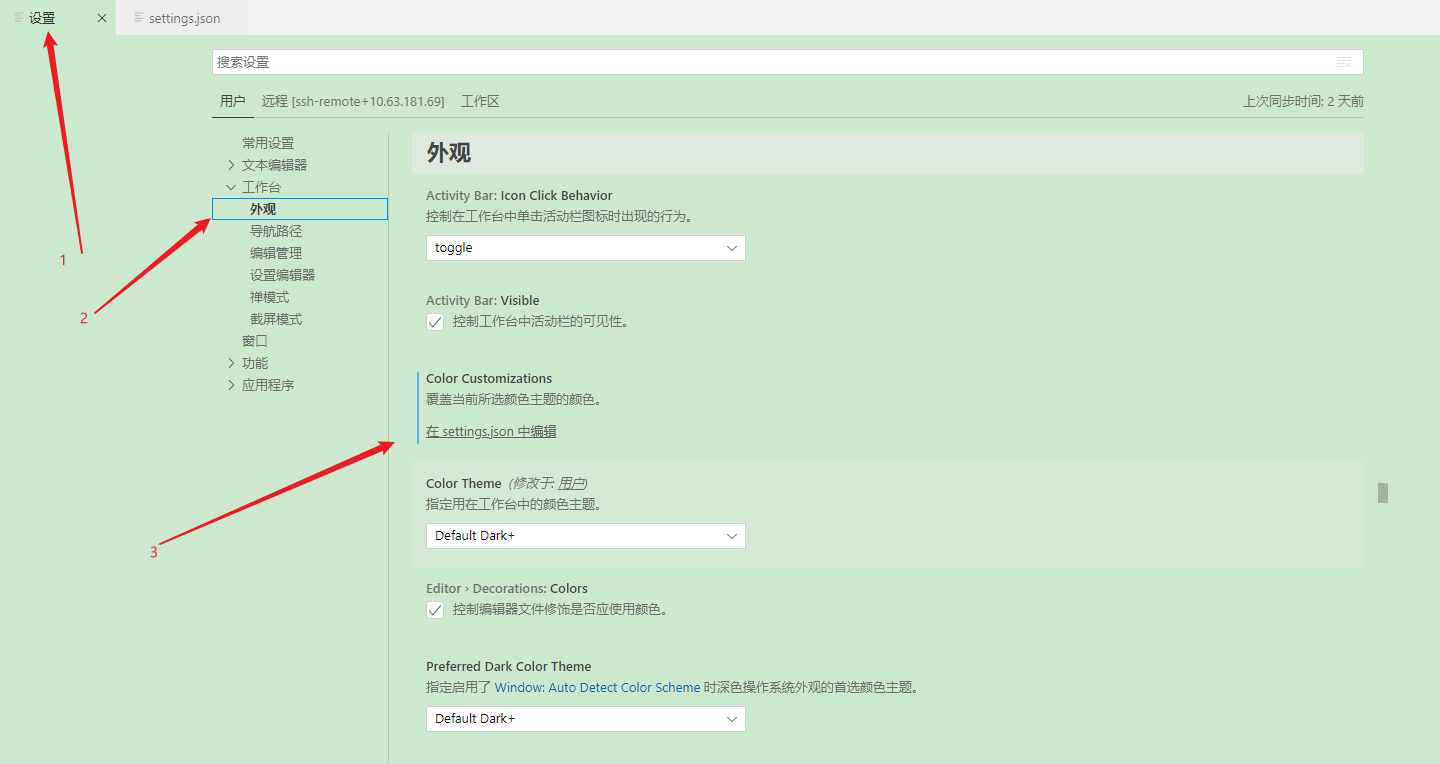Expand the 文本编辑器 tree chevron
Image resolution: width=1440 pixels, height=764 pixels.
click(231, 165)
